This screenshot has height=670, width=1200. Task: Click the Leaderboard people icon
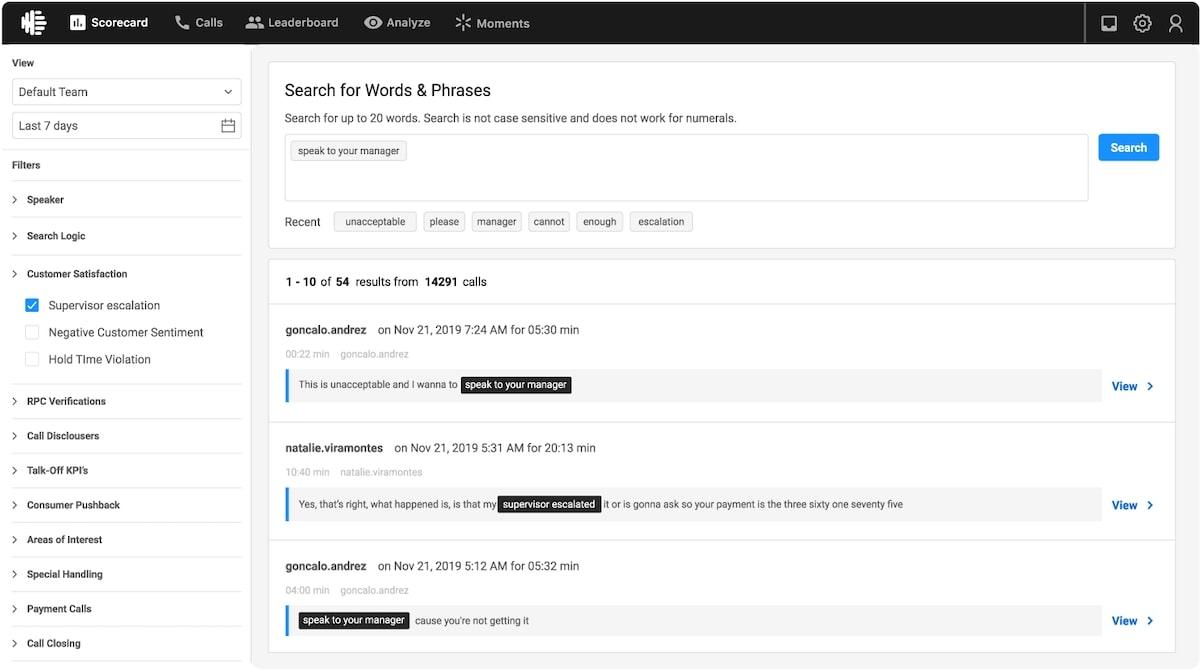(254, 22)
